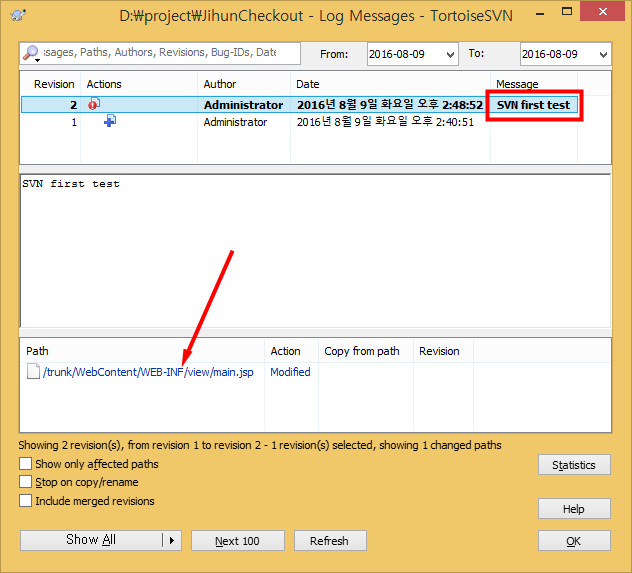The width and height of the screenshot is (632, 573).
Task: Open the To date dropdown
Action: coord(603,54)
